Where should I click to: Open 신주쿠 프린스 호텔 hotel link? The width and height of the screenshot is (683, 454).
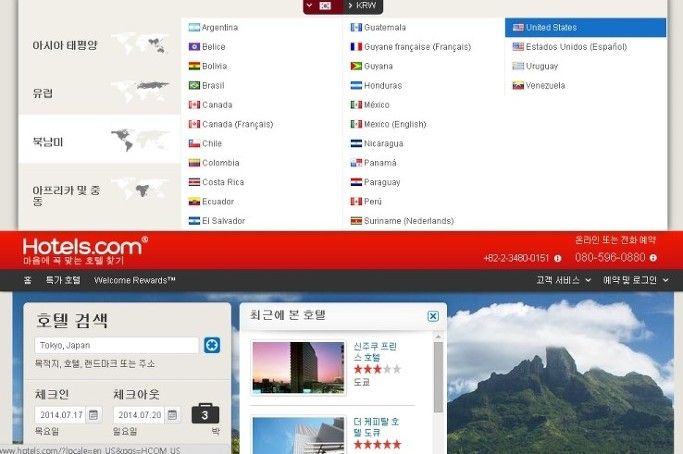pyautogui.click(x=375, y=352)
